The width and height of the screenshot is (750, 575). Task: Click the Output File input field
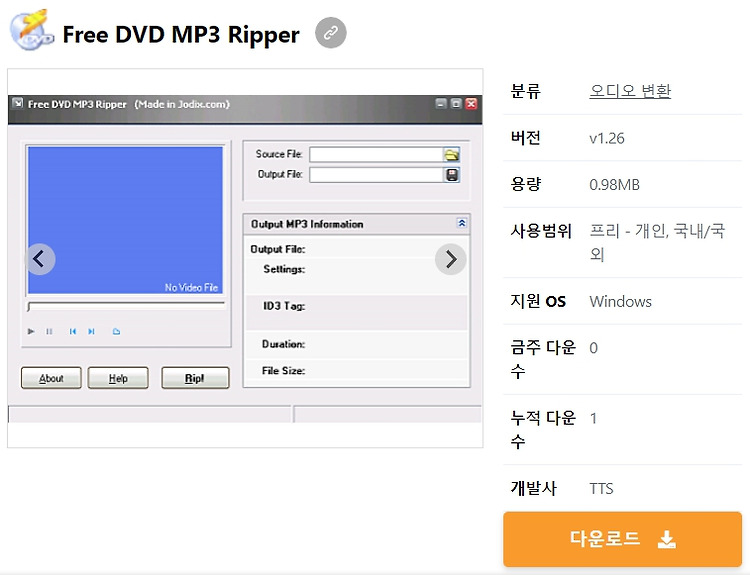(x=376, y=175)
